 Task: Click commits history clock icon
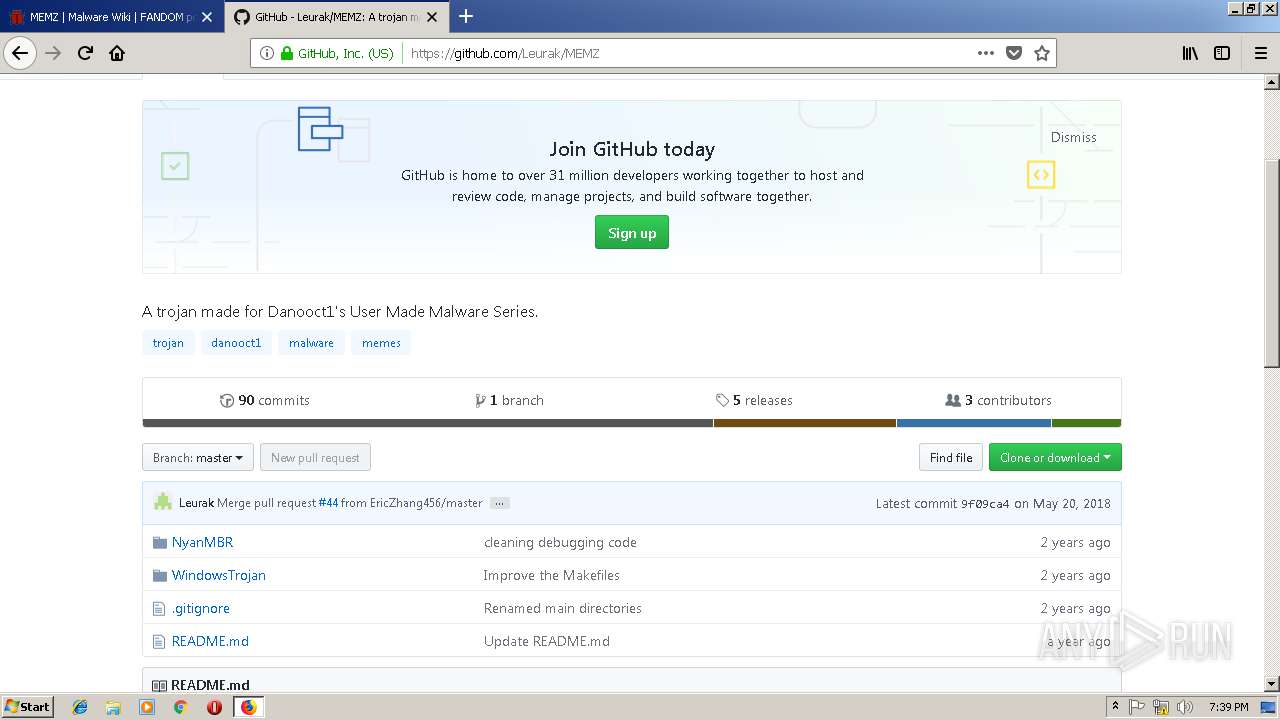227,400
